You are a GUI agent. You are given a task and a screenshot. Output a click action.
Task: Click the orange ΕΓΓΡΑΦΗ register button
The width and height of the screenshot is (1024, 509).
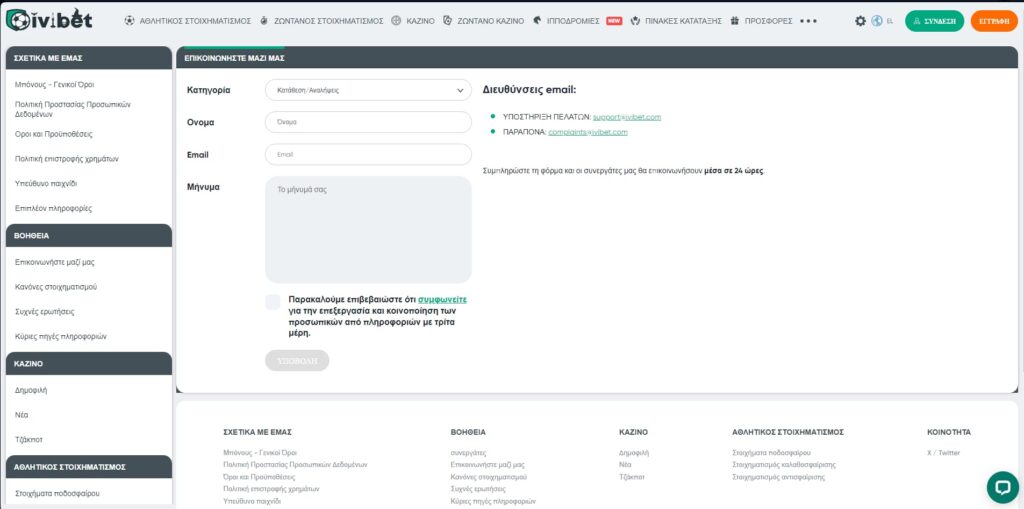(993, 21)
